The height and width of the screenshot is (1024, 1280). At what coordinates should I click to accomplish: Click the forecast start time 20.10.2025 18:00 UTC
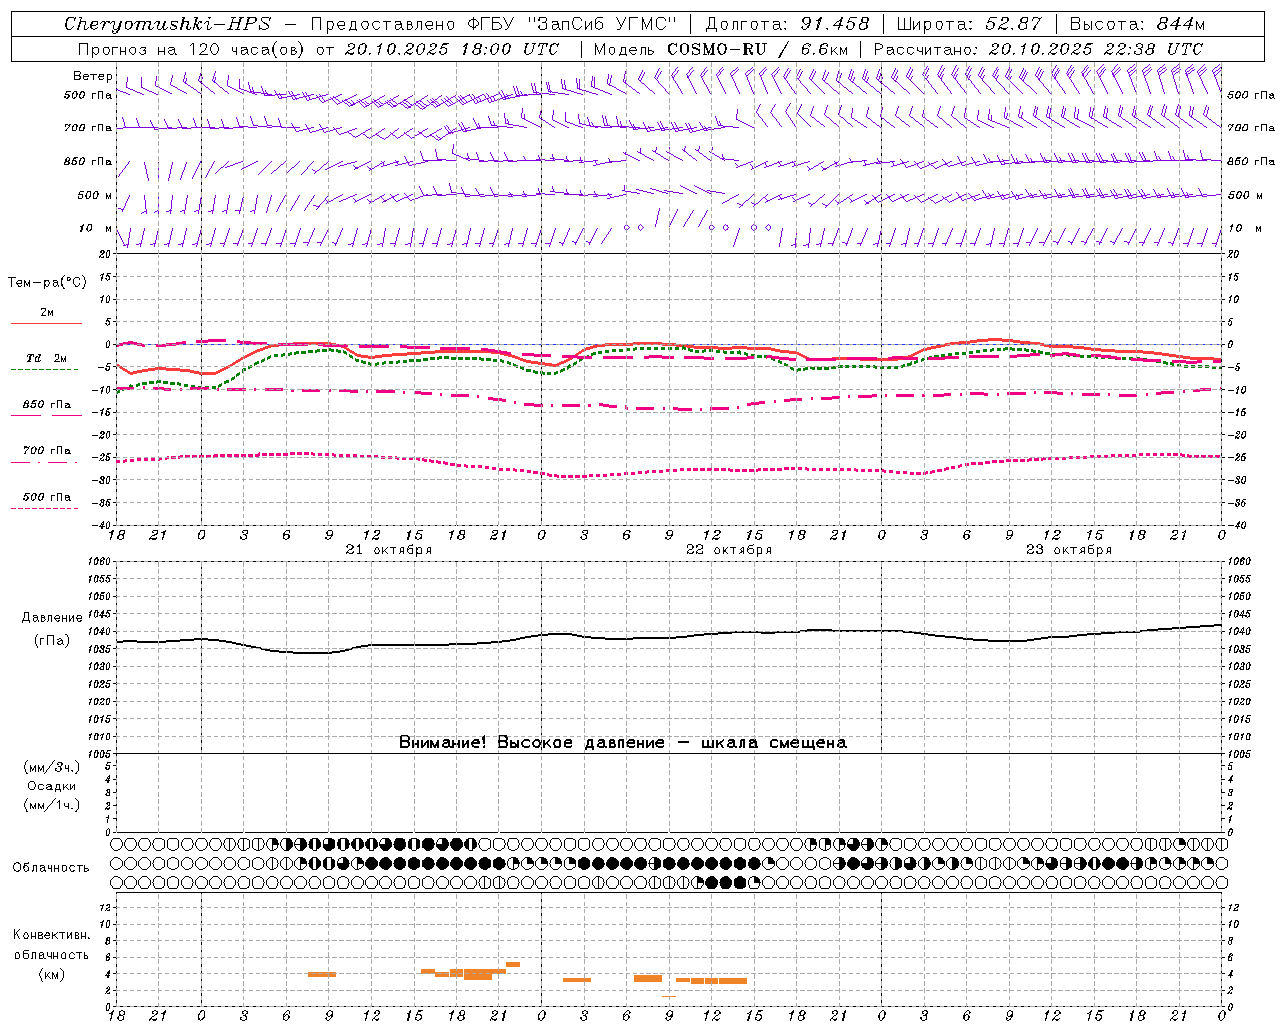[x=452, y=49]
